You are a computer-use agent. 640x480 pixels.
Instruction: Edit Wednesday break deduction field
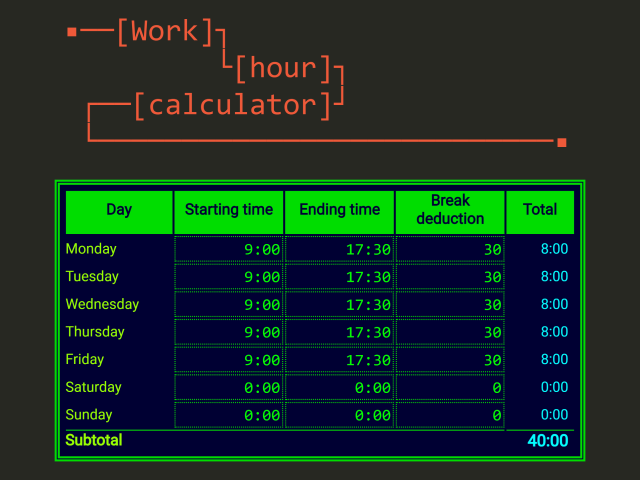click(x=450, y=304)
